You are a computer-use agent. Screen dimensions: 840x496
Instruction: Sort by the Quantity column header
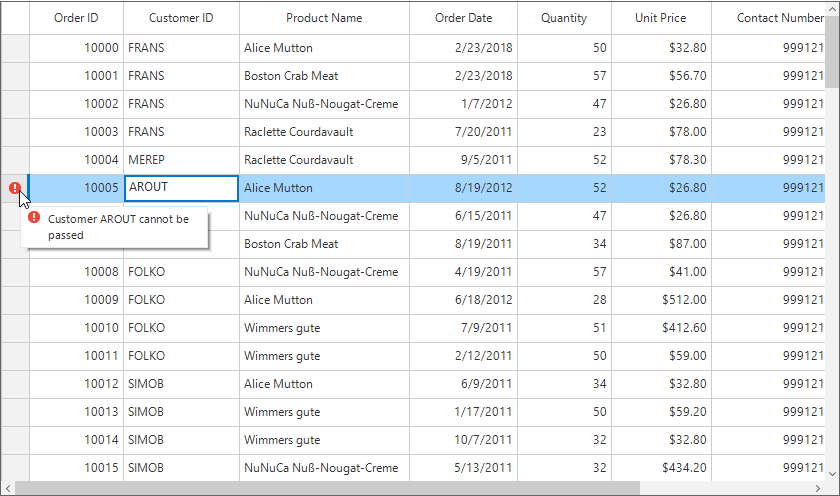click(x=565, y=18)
